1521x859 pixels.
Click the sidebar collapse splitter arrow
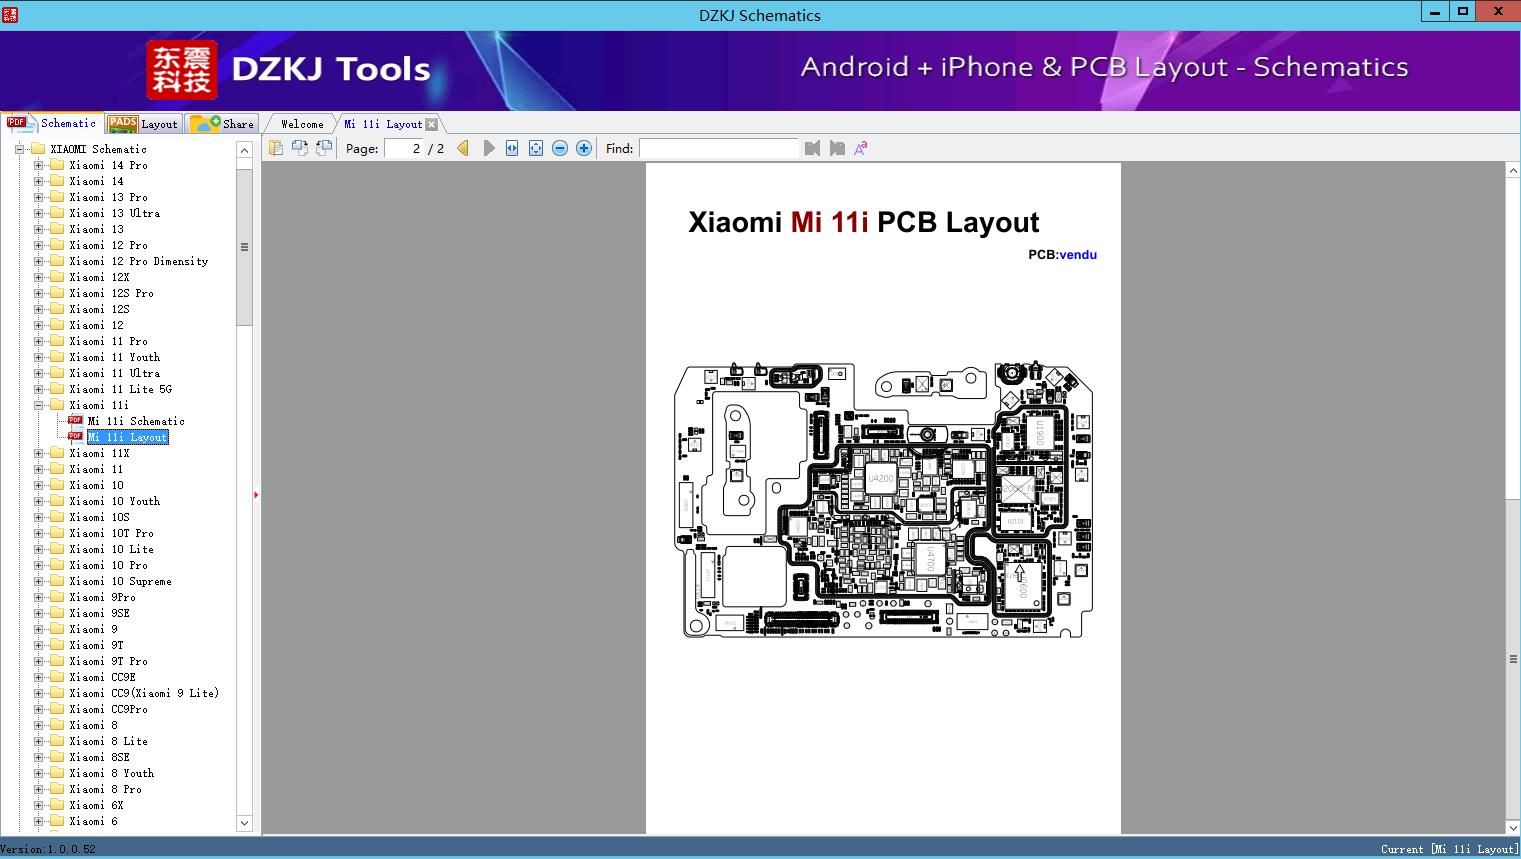(256, 494)
